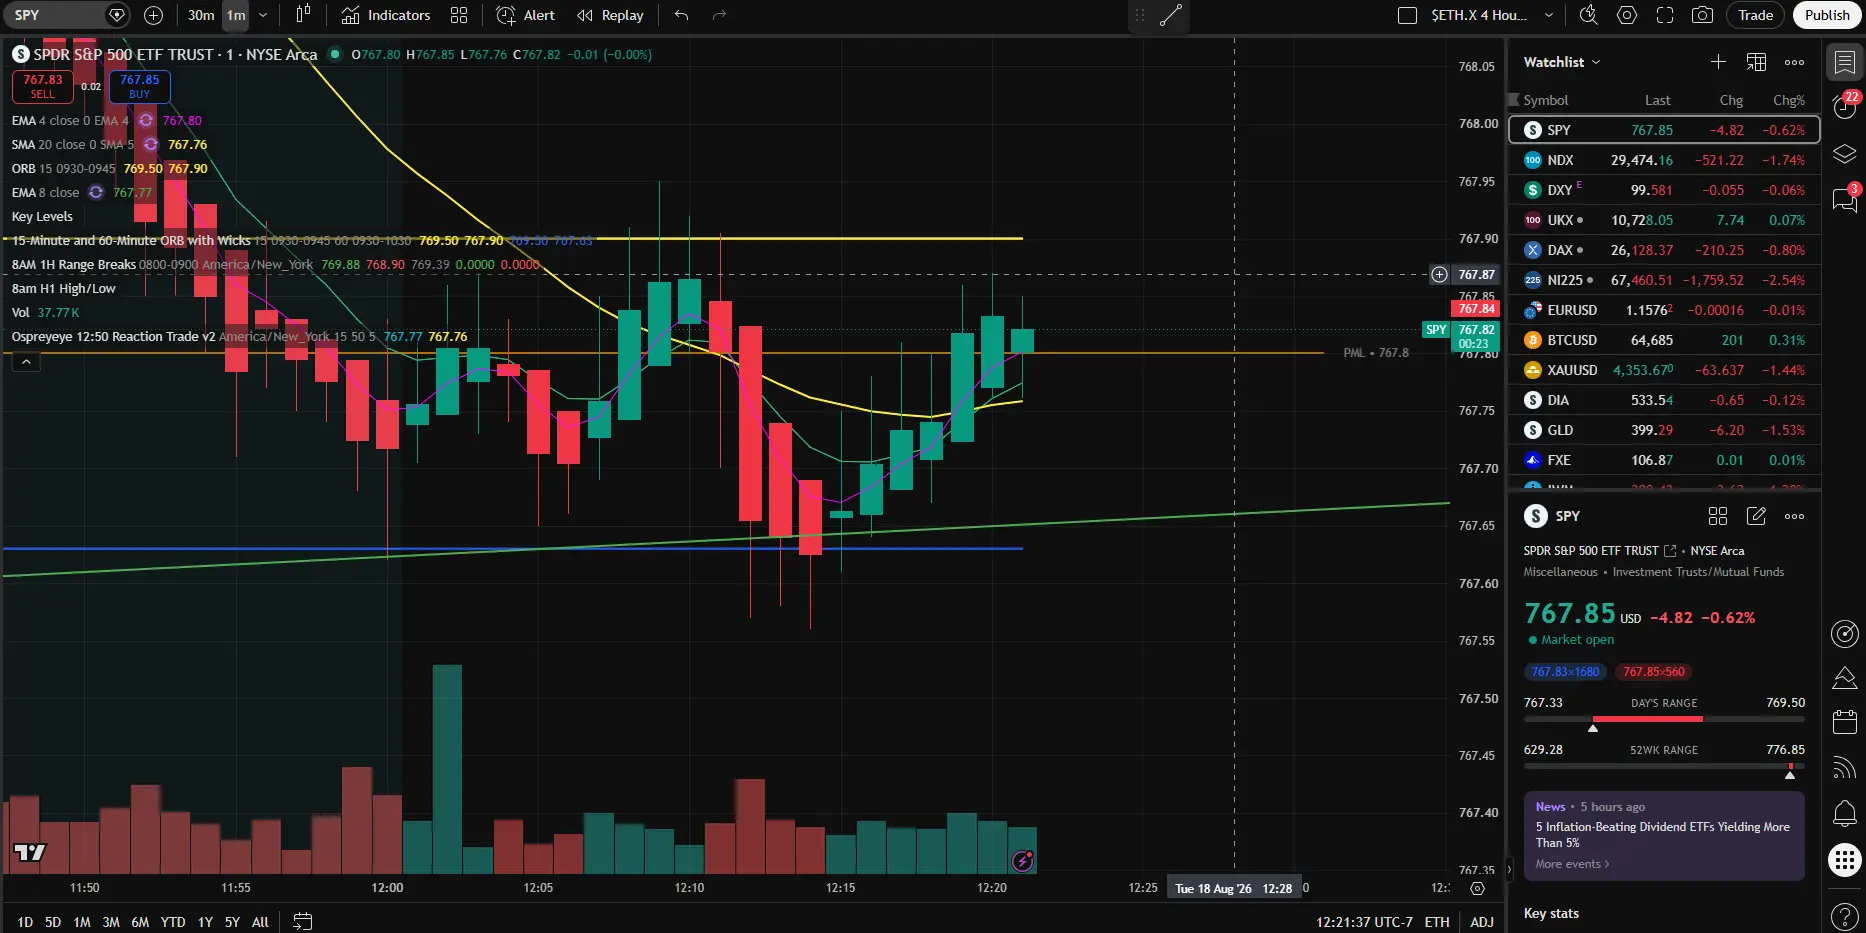
Task: Select the All date range
Action: pos(260,922)
